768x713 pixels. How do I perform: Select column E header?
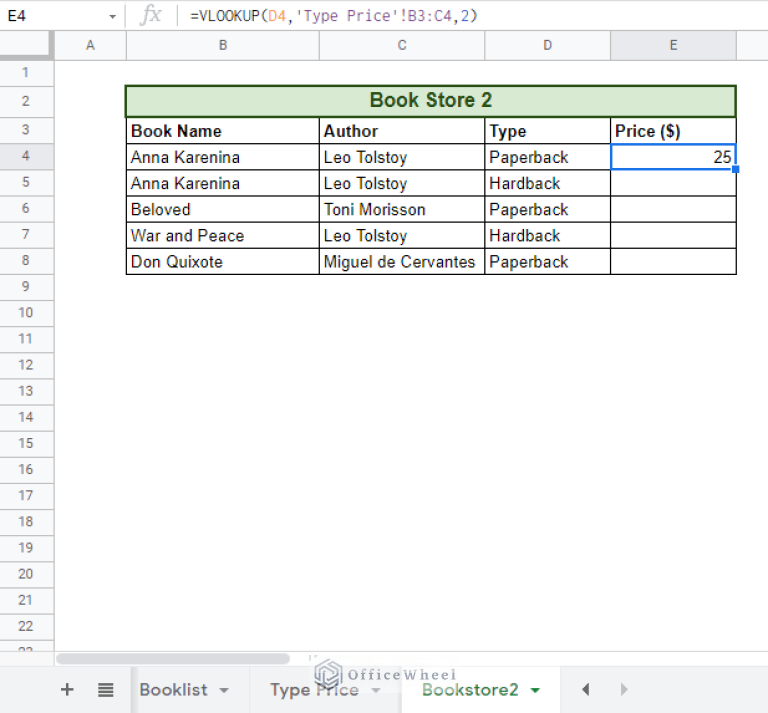pos(673,46)
